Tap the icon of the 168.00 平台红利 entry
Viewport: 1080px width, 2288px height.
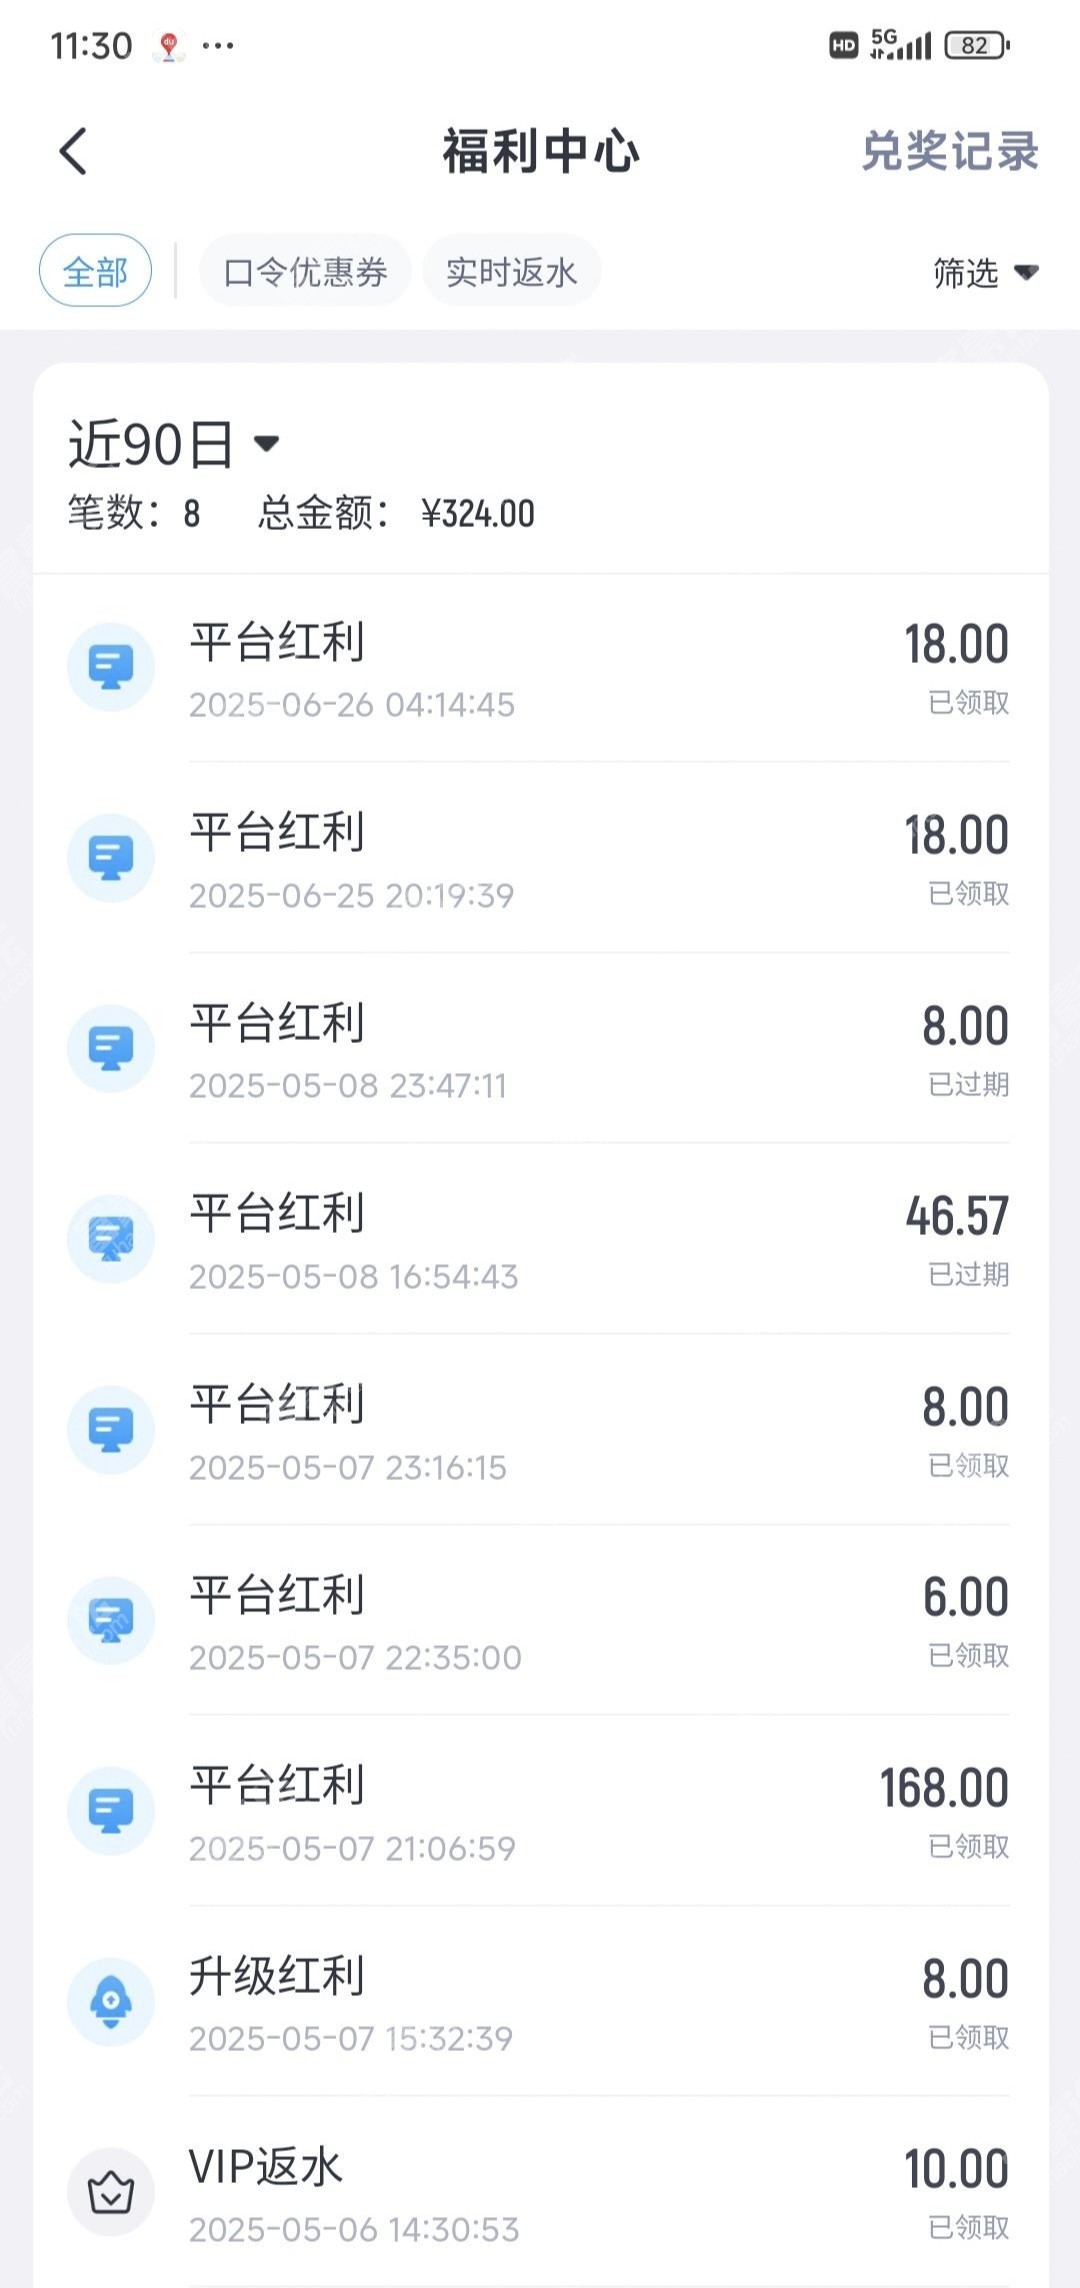click(x=111, y=1811)
